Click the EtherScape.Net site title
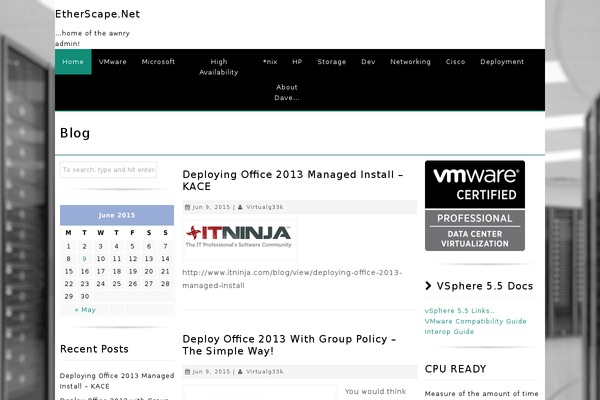 [98, 14]
